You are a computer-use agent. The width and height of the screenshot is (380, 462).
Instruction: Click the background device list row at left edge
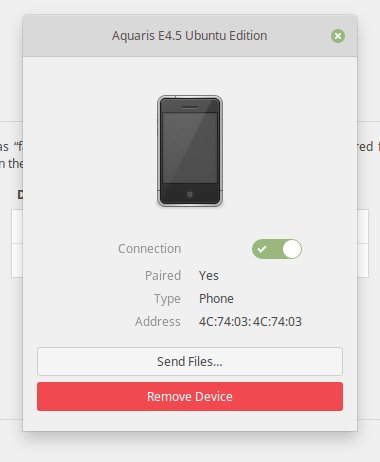pyautogui.click(x=17, y=227)
